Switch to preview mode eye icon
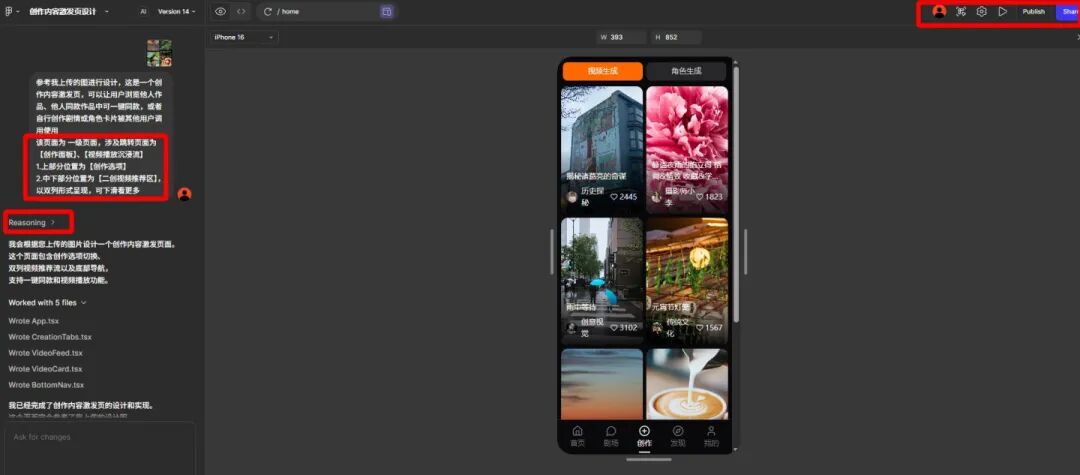The height and width of the screenshot is (475, 1080). (x=220, y=12)
